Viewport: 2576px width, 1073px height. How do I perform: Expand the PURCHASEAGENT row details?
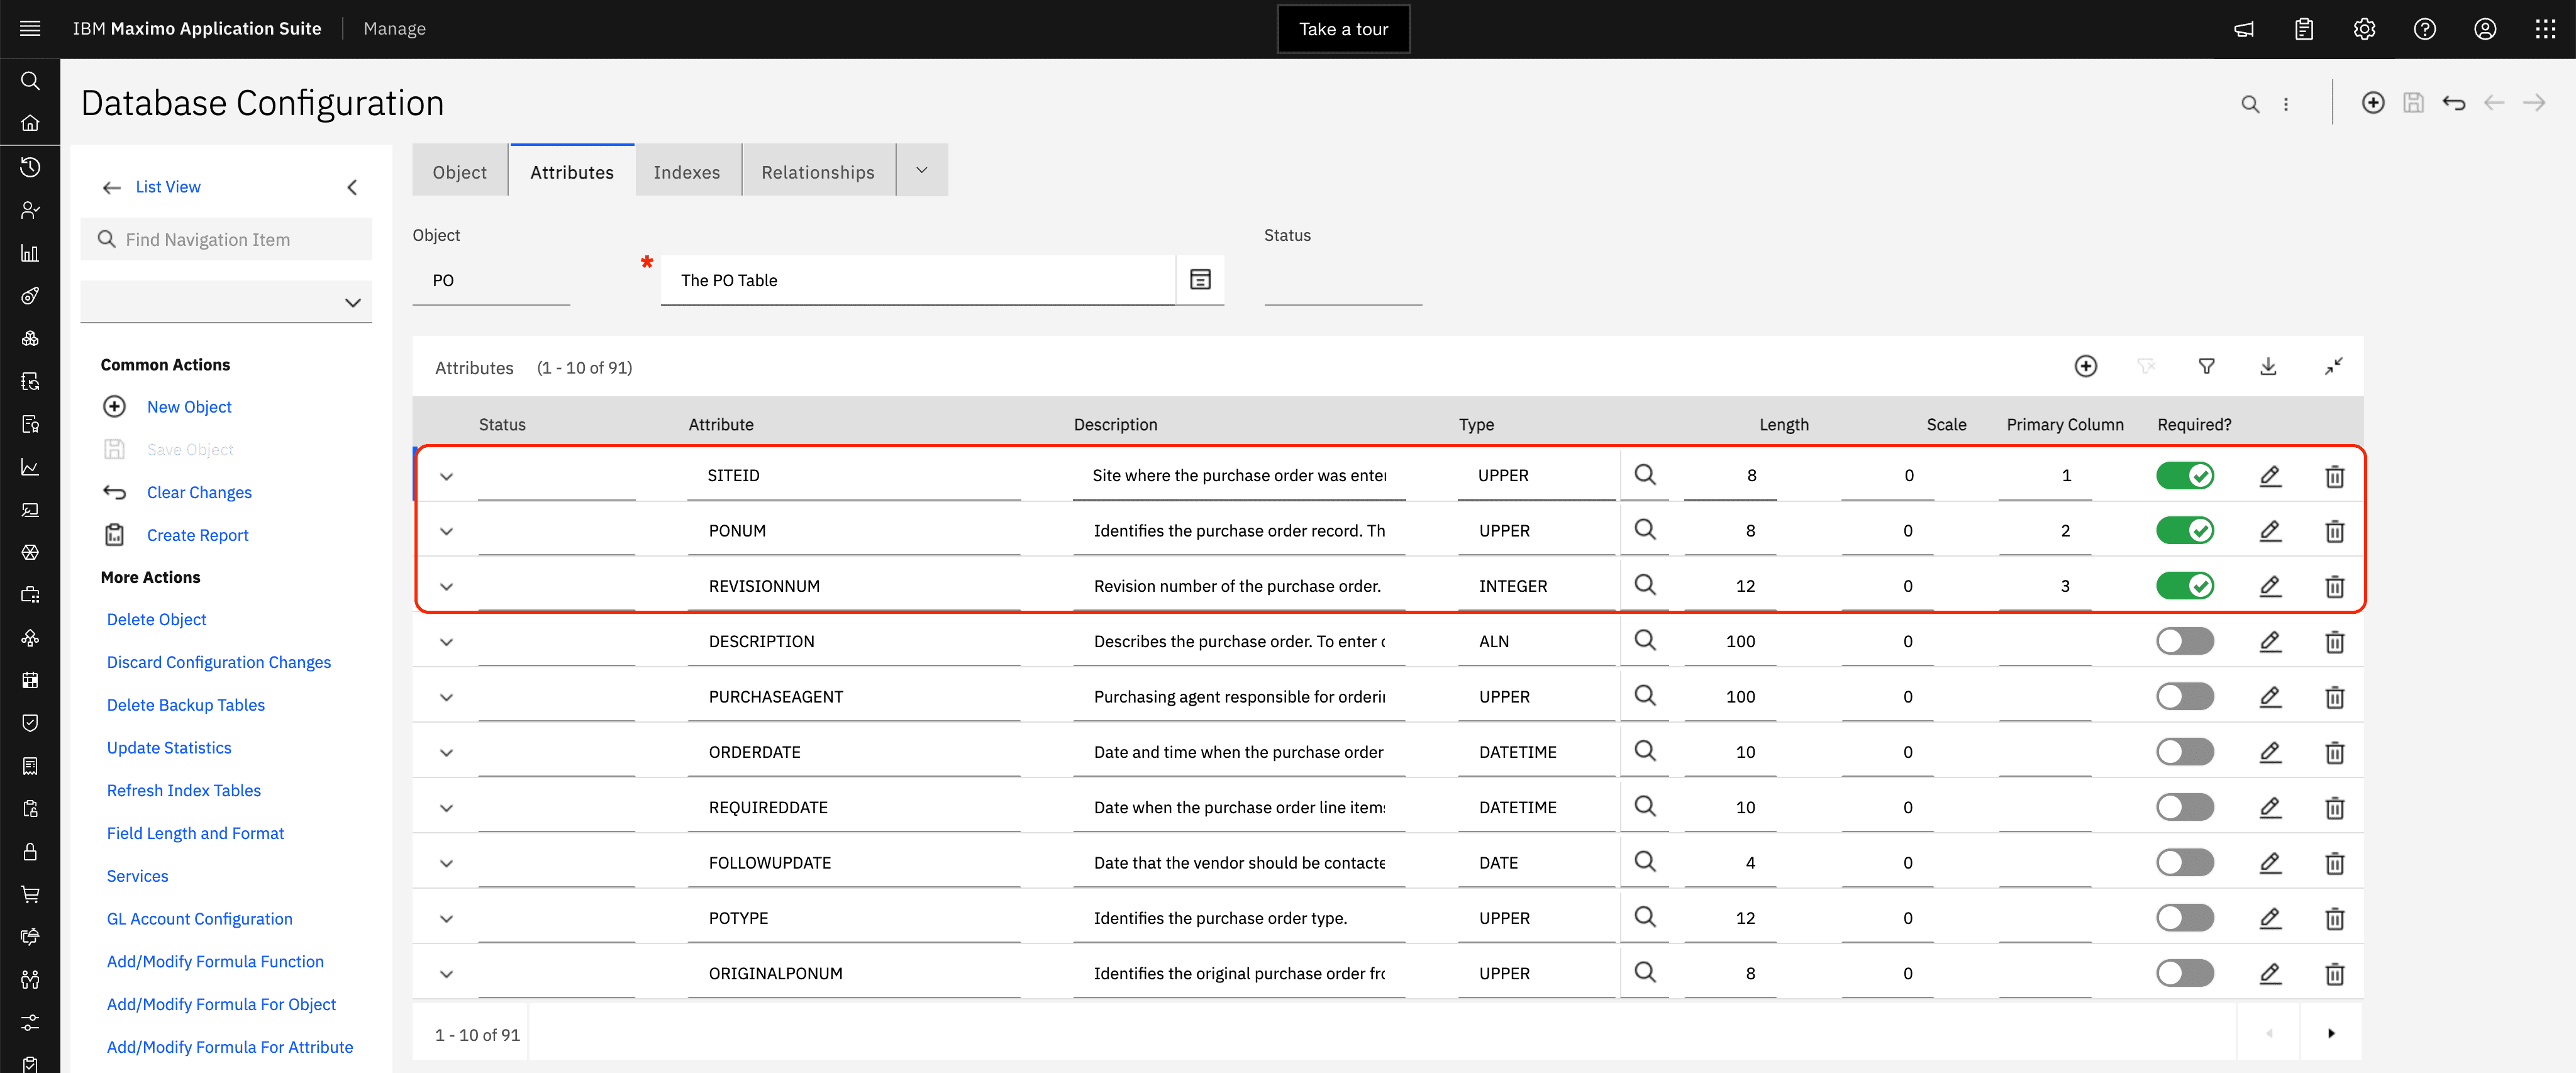(446, 697)
